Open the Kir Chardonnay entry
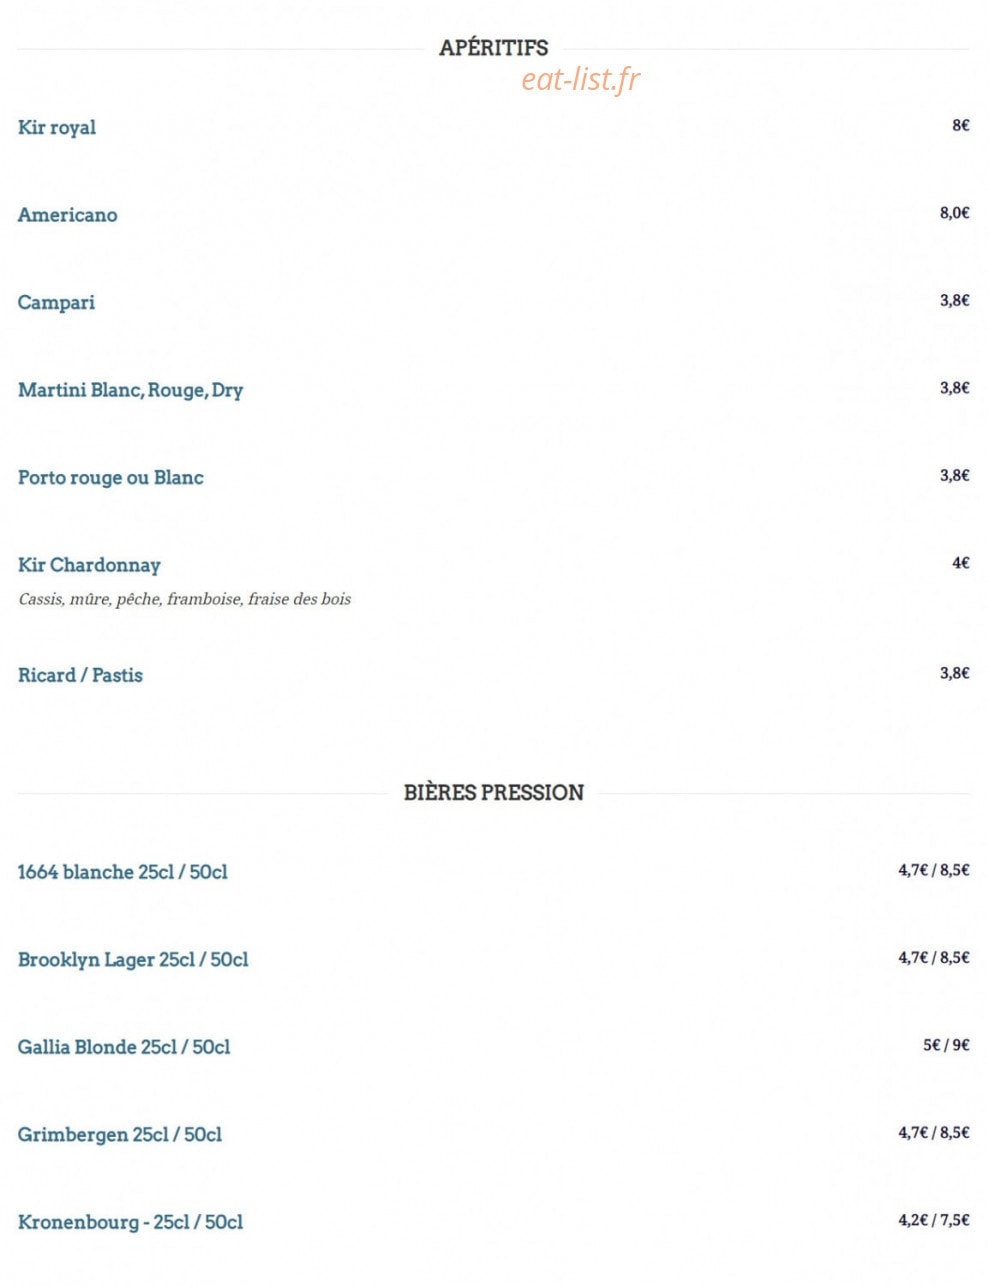This screenshot has height=1286, width=989. click(x=89, y=565)
